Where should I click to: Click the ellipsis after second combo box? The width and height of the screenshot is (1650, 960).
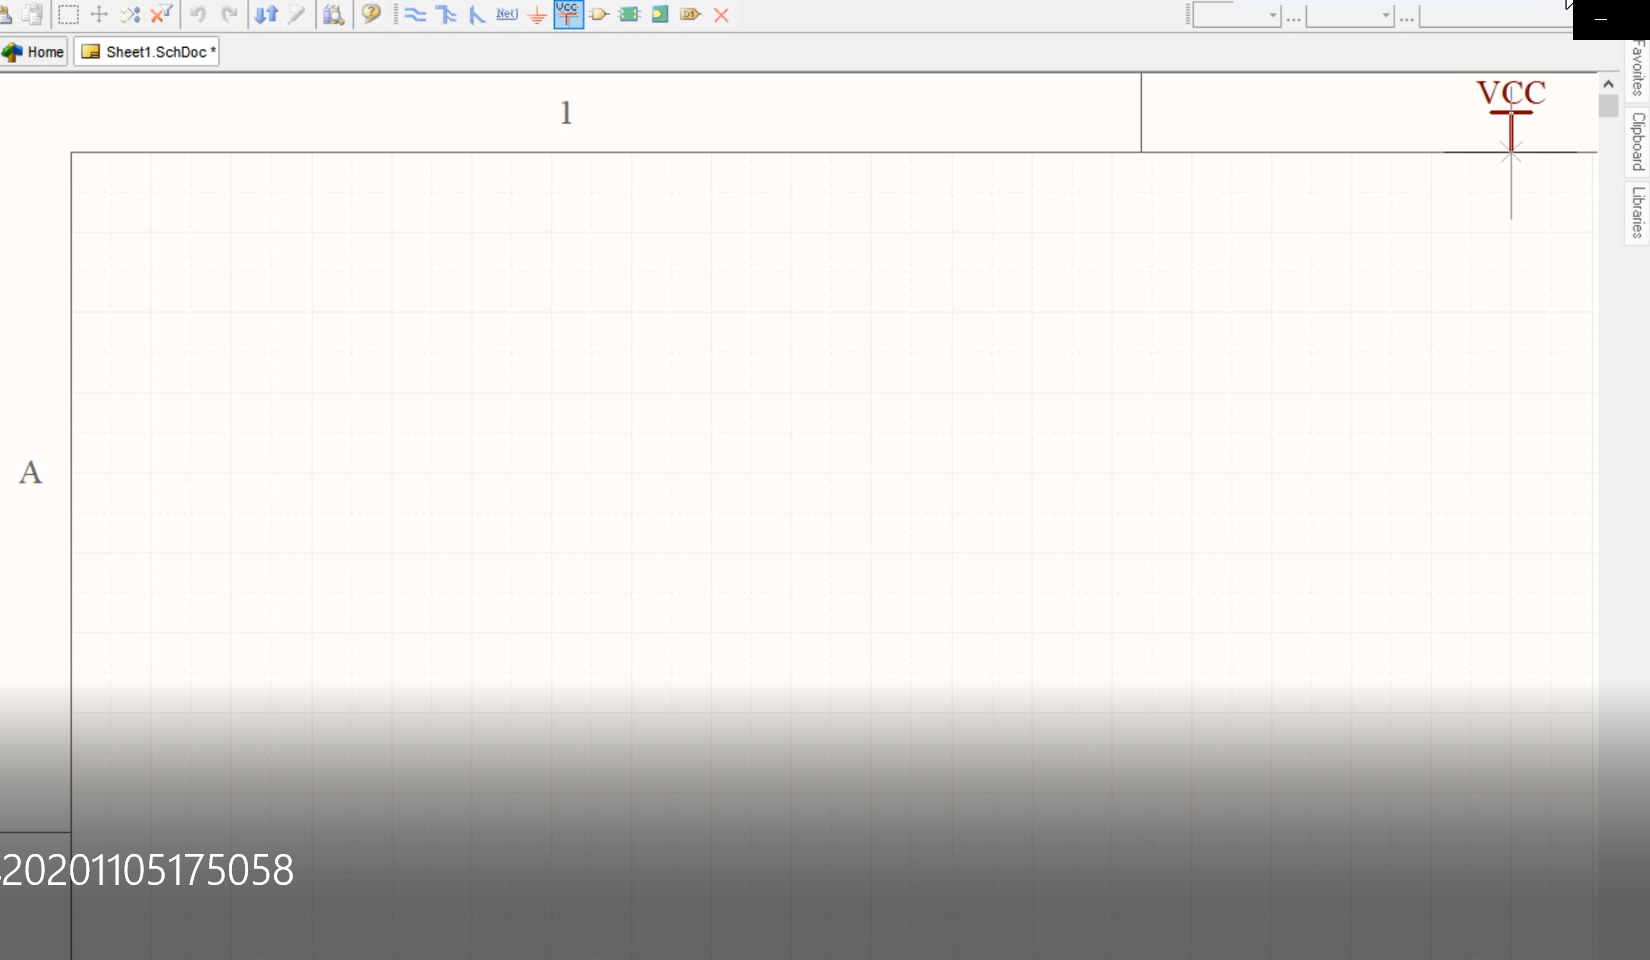tap(1407, 17)
